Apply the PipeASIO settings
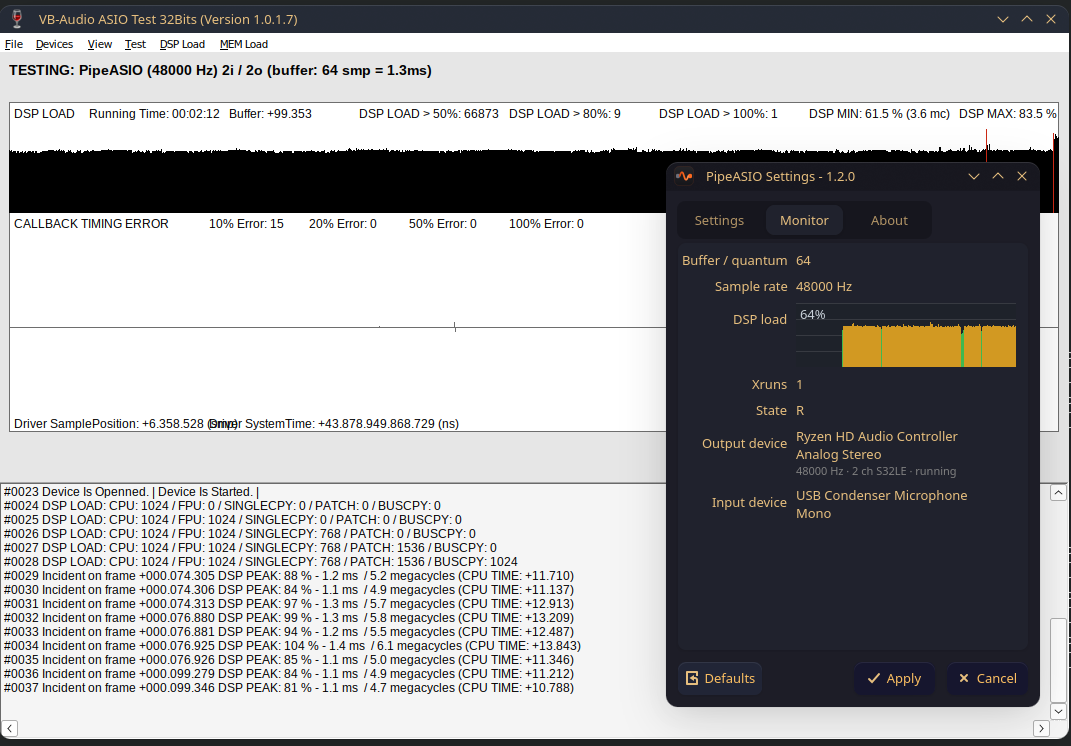Image resolution: width=1071 pixels, height=746 pixels. click(x=893, y=678)
